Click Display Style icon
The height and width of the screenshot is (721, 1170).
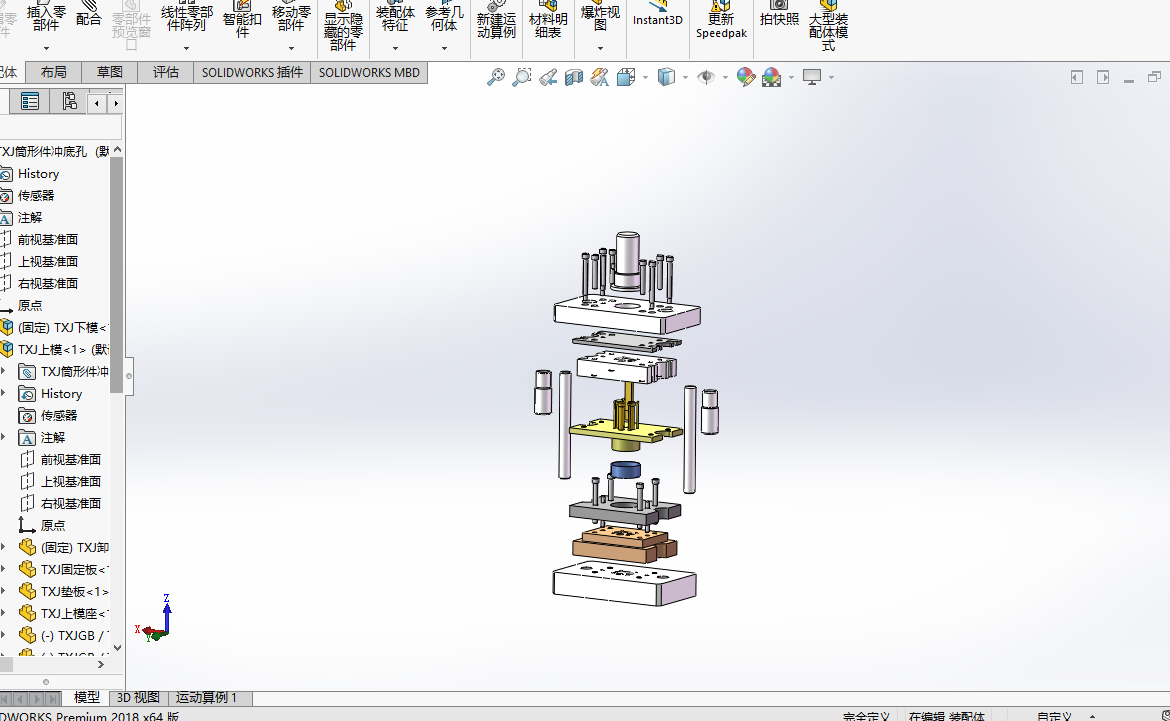coord(666,77)
